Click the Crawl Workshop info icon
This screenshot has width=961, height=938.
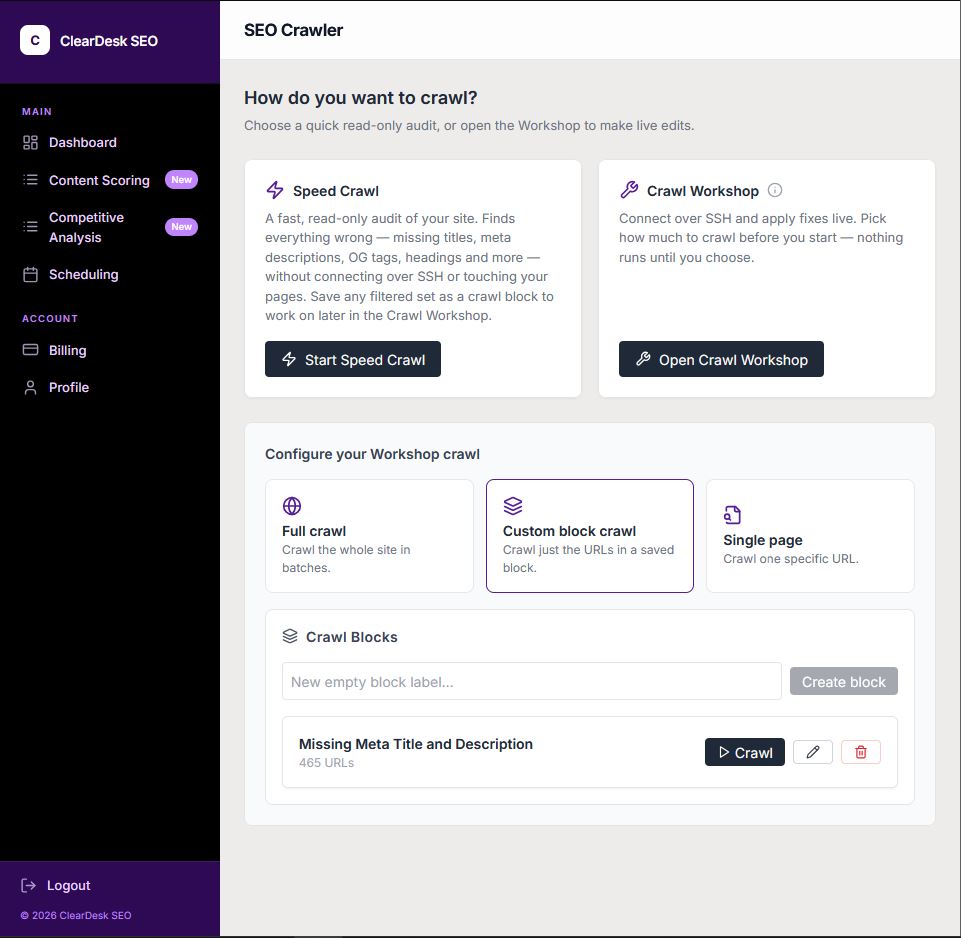pyautogui.click(x=775, y=190)
